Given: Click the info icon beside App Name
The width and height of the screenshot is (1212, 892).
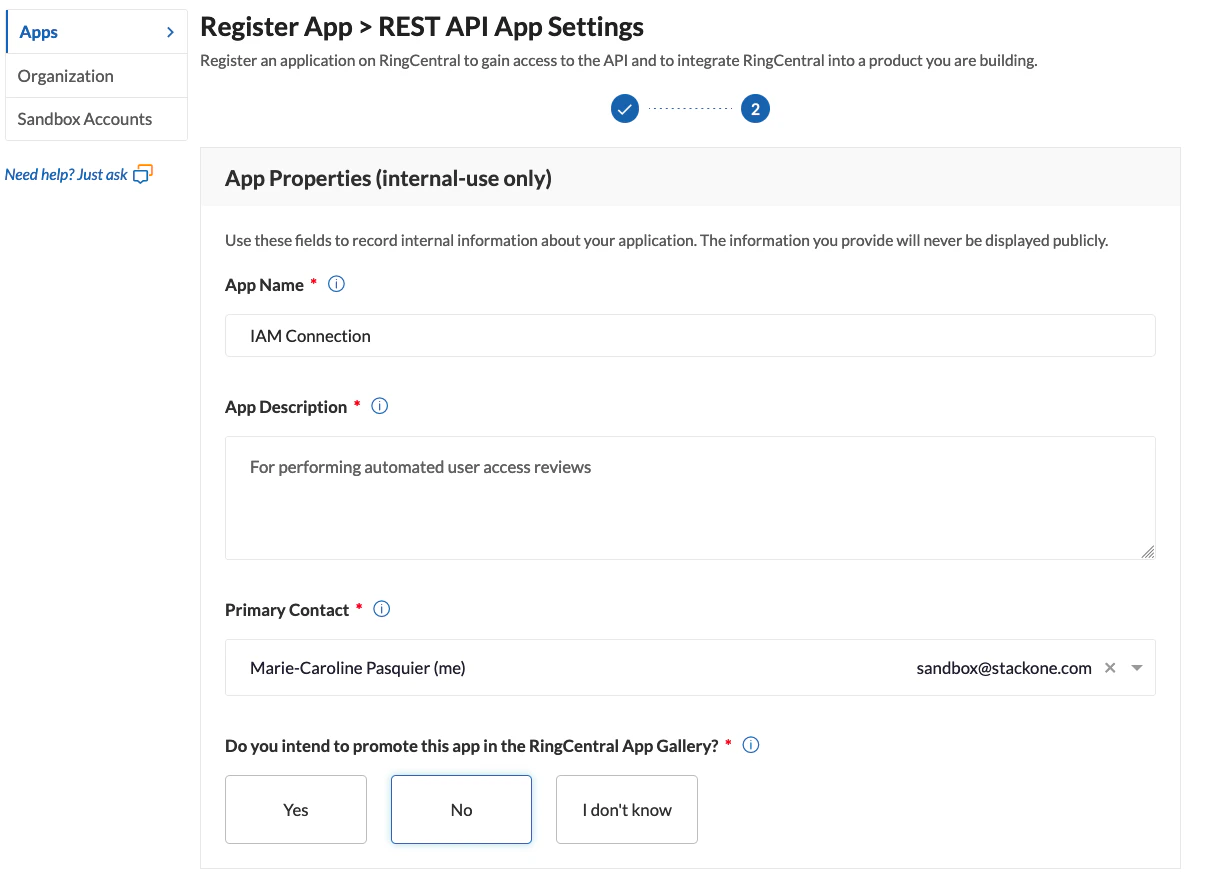Looking at the screenshot, I should coord(336,285).
